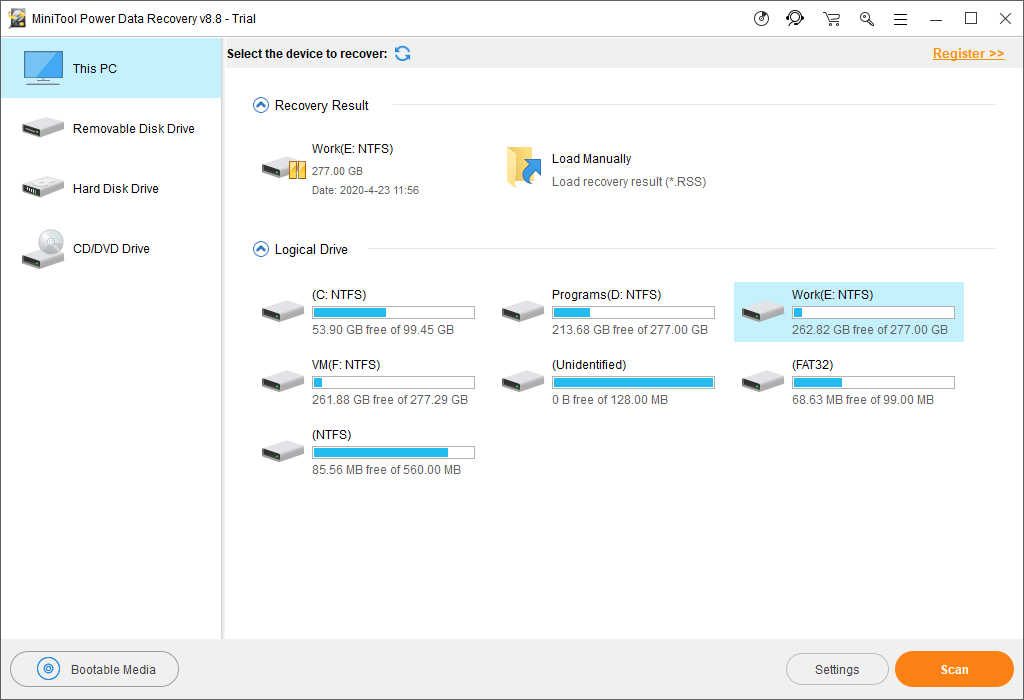1024x700 pixels.
Task: Open support via the headset icon
Action: [795, 18]
